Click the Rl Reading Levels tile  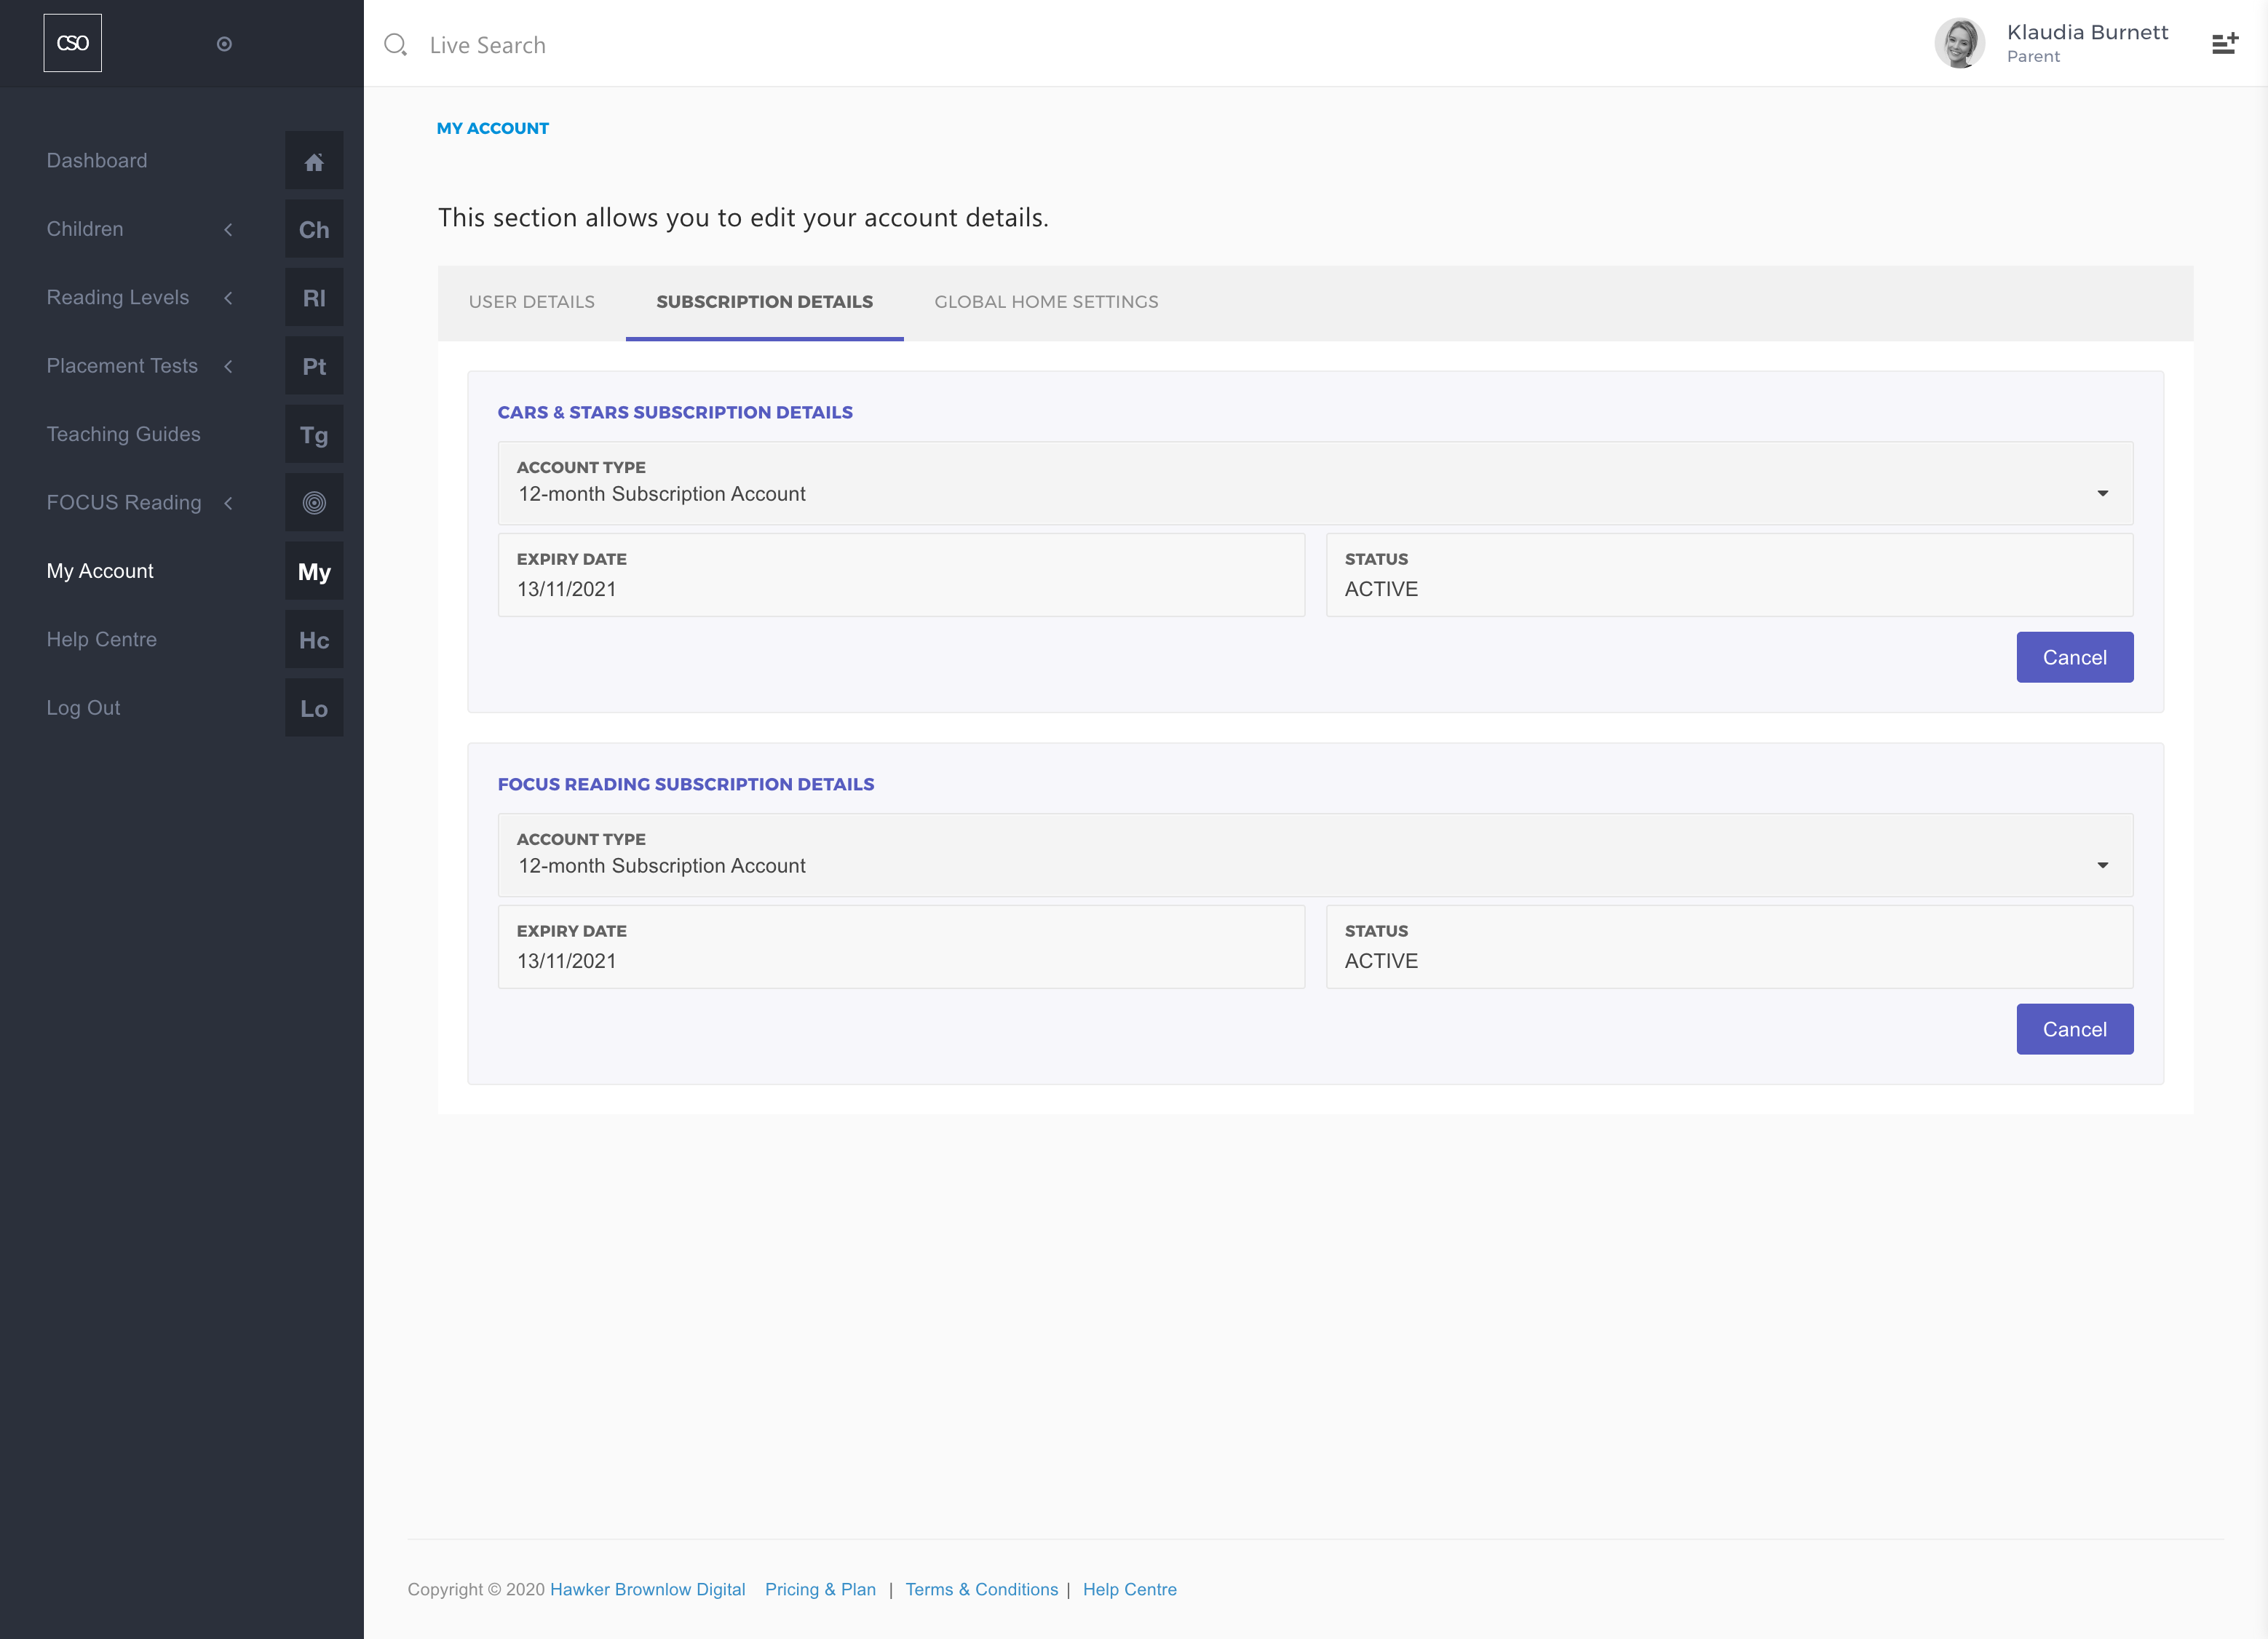pos(314,298)
